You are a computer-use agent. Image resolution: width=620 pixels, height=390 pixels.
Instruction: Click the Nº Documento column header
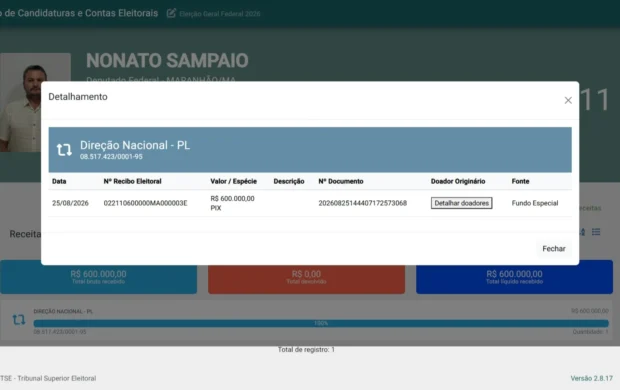tap(341, 181)
